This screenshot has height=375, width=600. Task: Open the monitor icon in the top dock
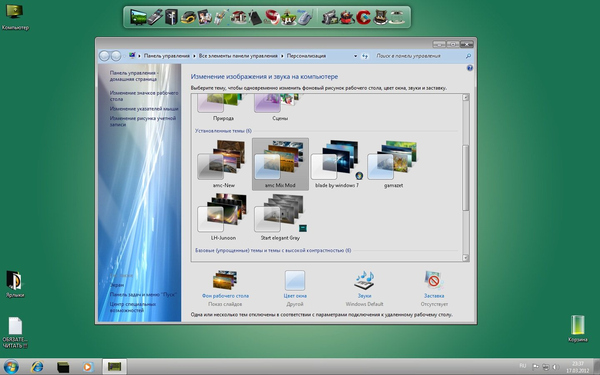[x=138, y=17]
